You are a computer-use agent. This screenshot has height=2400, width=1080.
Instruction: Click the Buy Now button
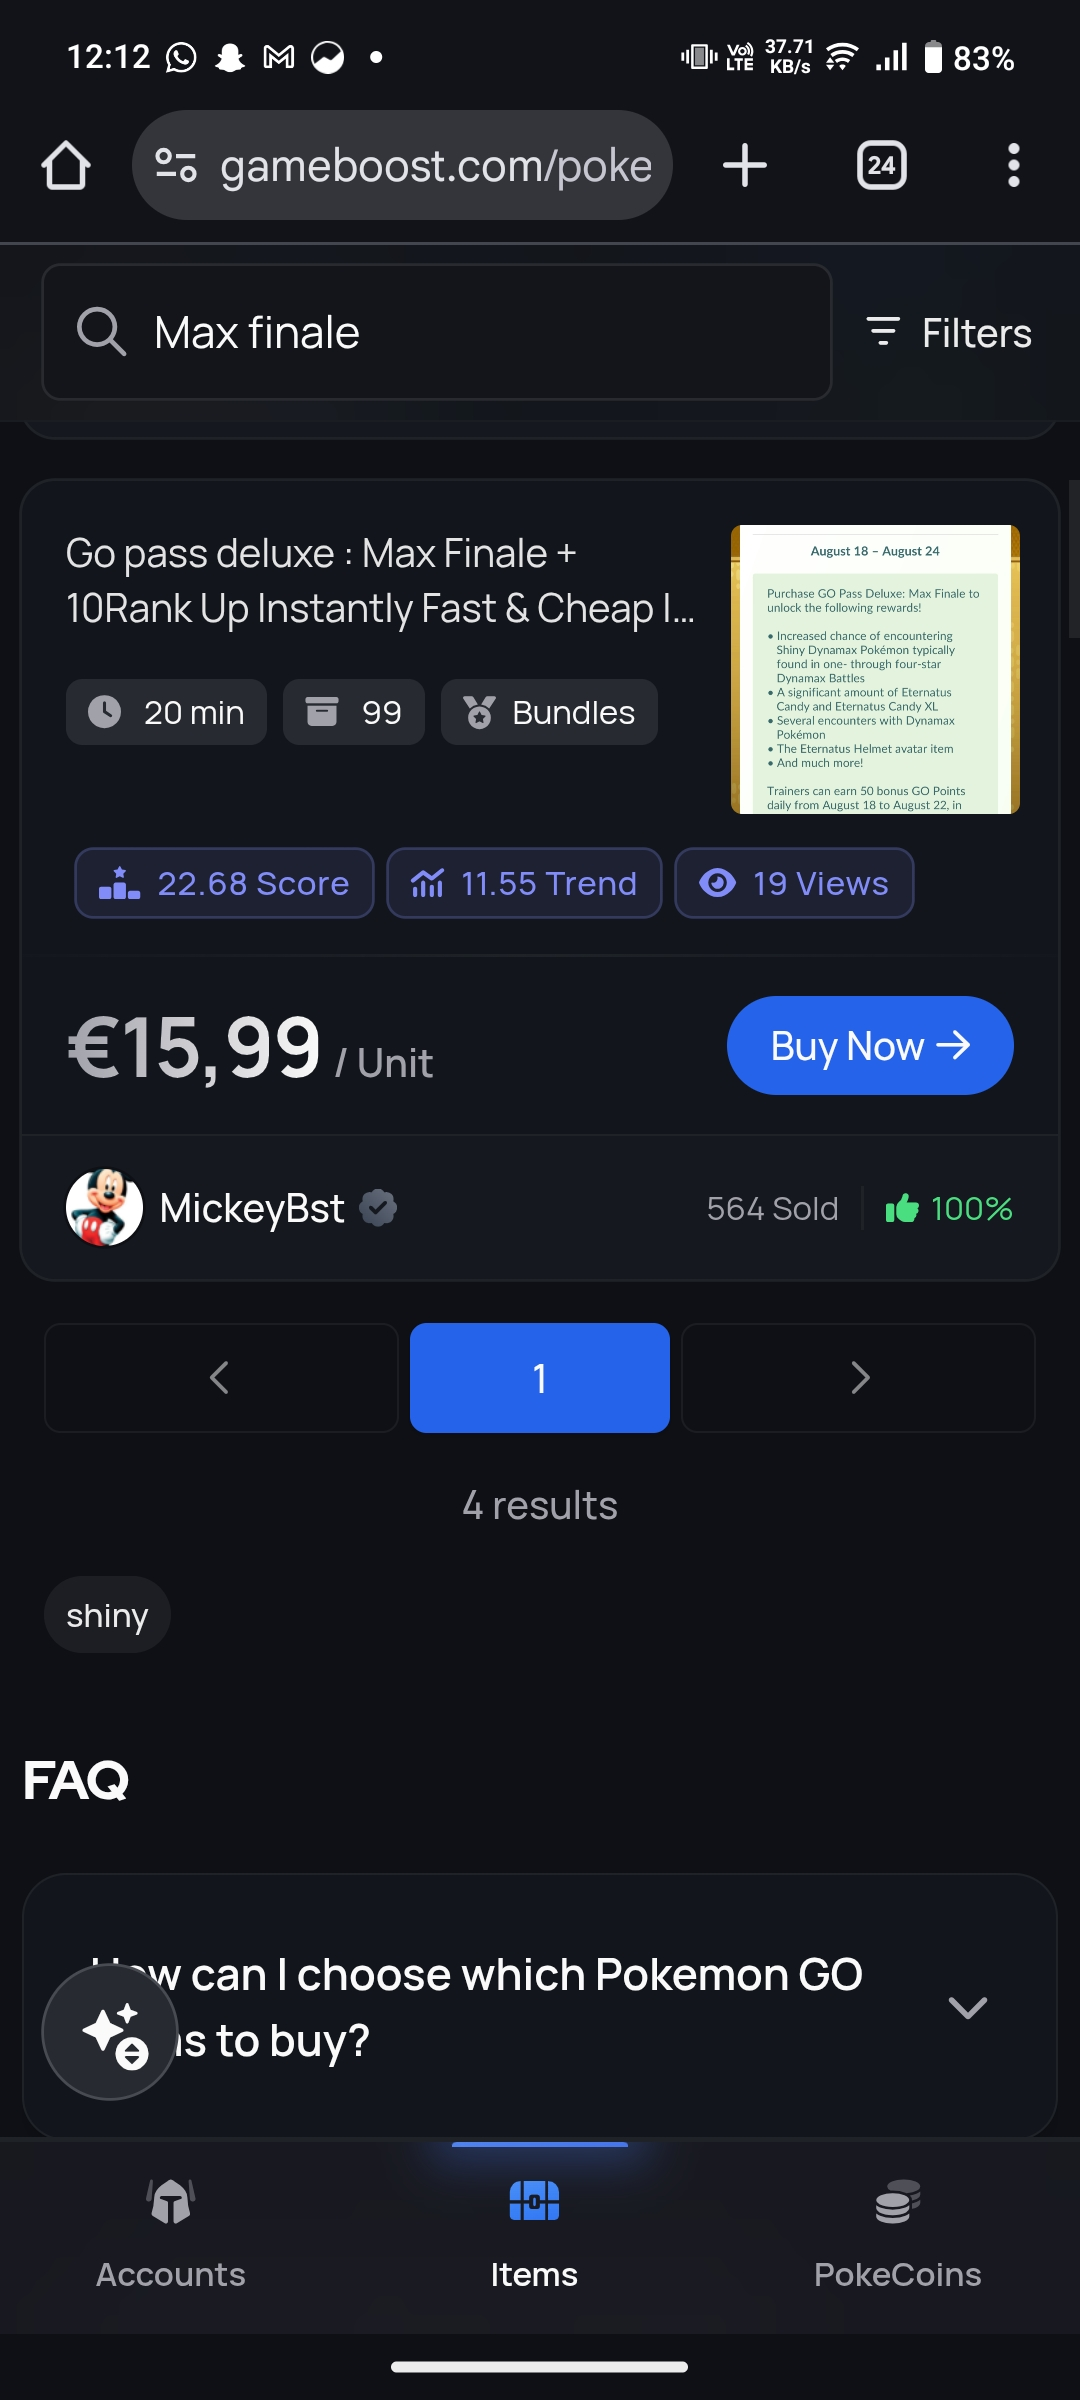tap(870, 1046)
